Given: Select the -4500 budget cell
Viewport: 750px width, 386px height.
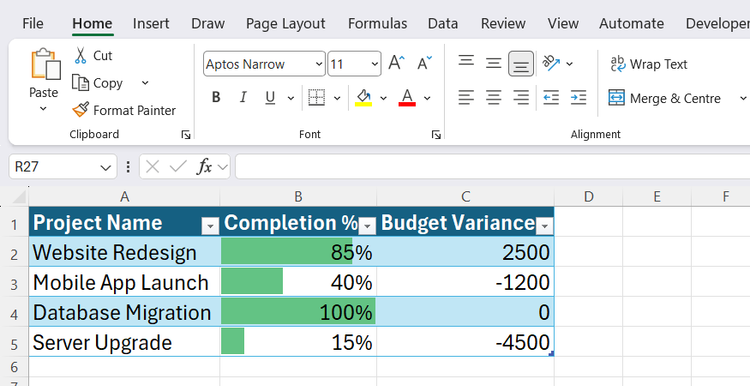Looking at the screenshot, I should click(x=465, y=342).
